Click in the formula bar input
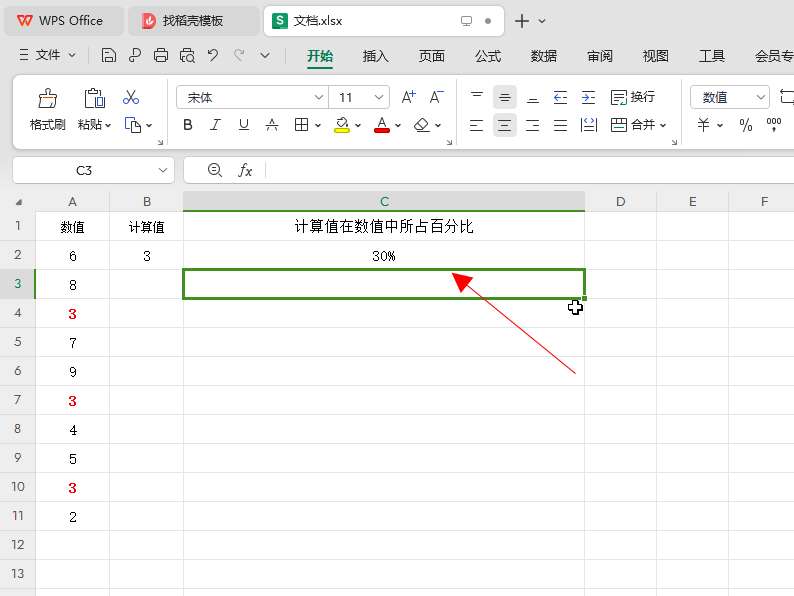Screen dimensions: 794x596 [x=529, y=170]
